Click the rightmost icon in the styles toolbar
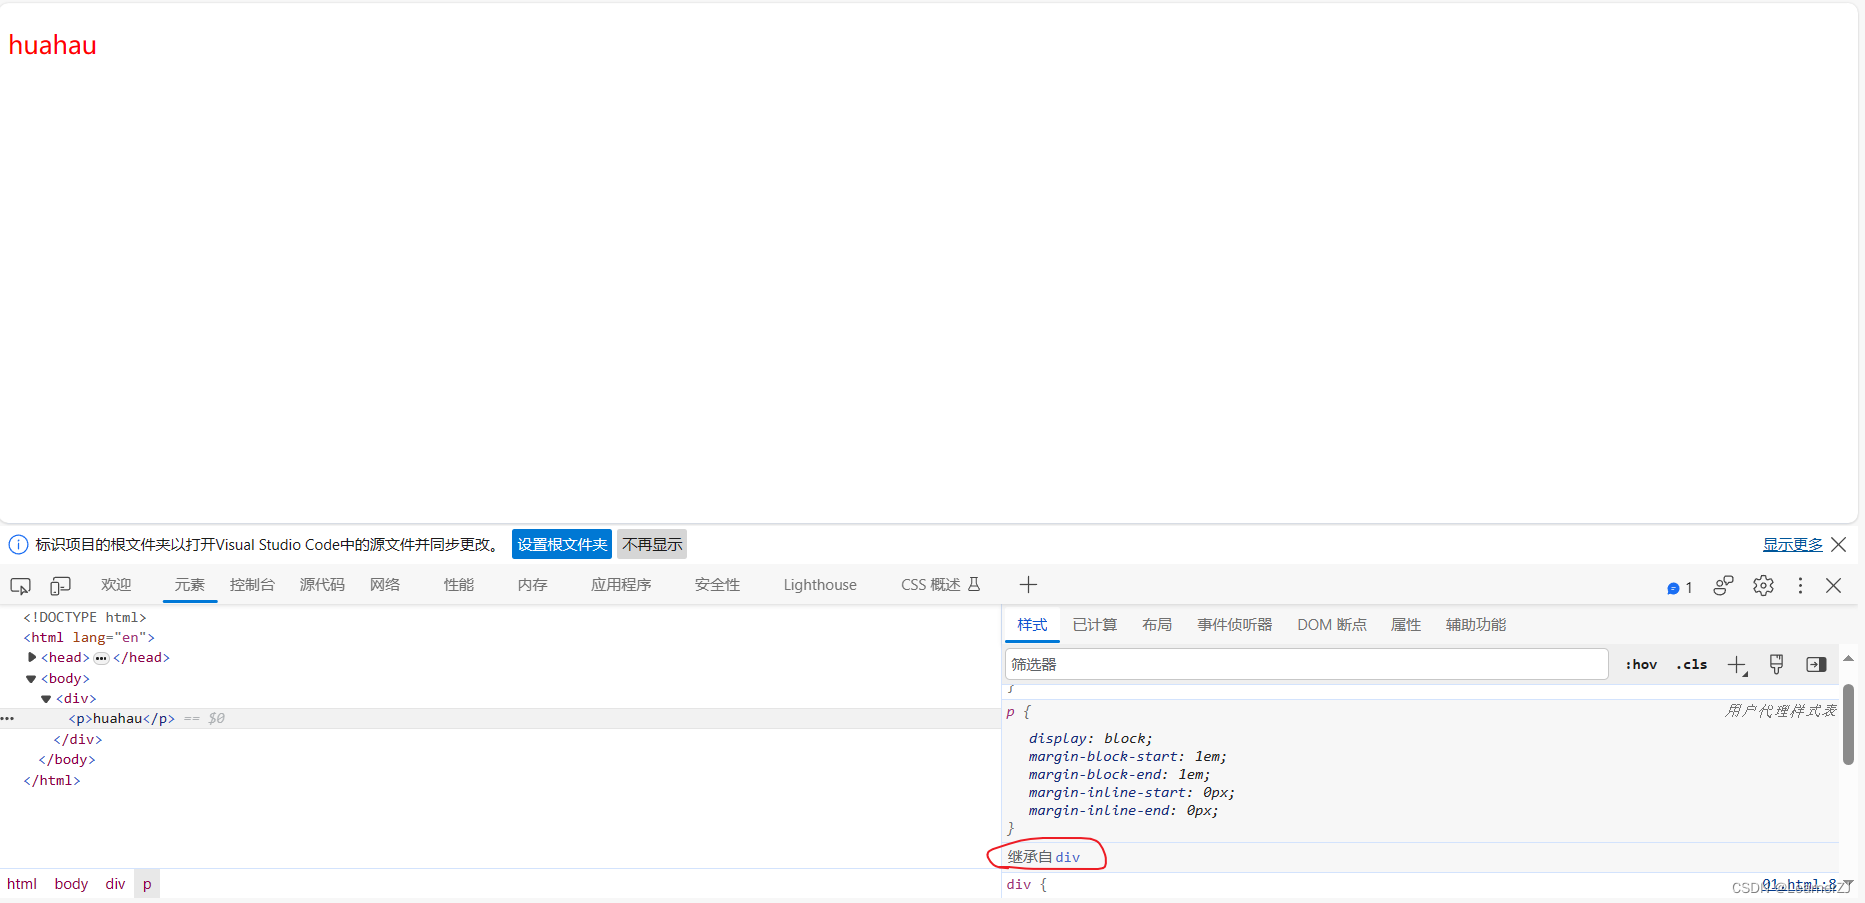 (1817, 664)
